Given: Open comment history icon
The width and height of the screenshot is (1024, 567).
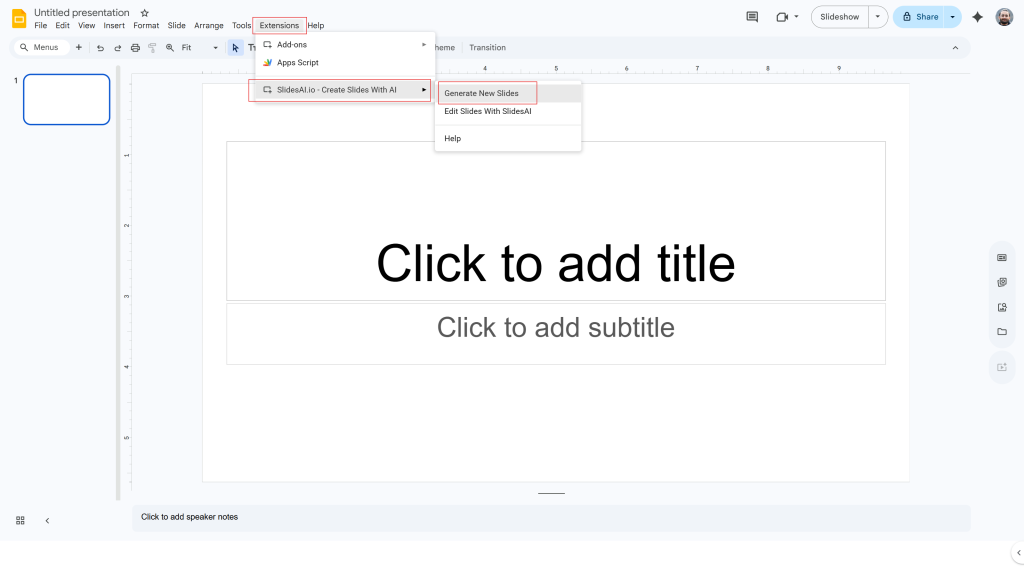Looking at the screenshot, I should [x=752, y=17].
